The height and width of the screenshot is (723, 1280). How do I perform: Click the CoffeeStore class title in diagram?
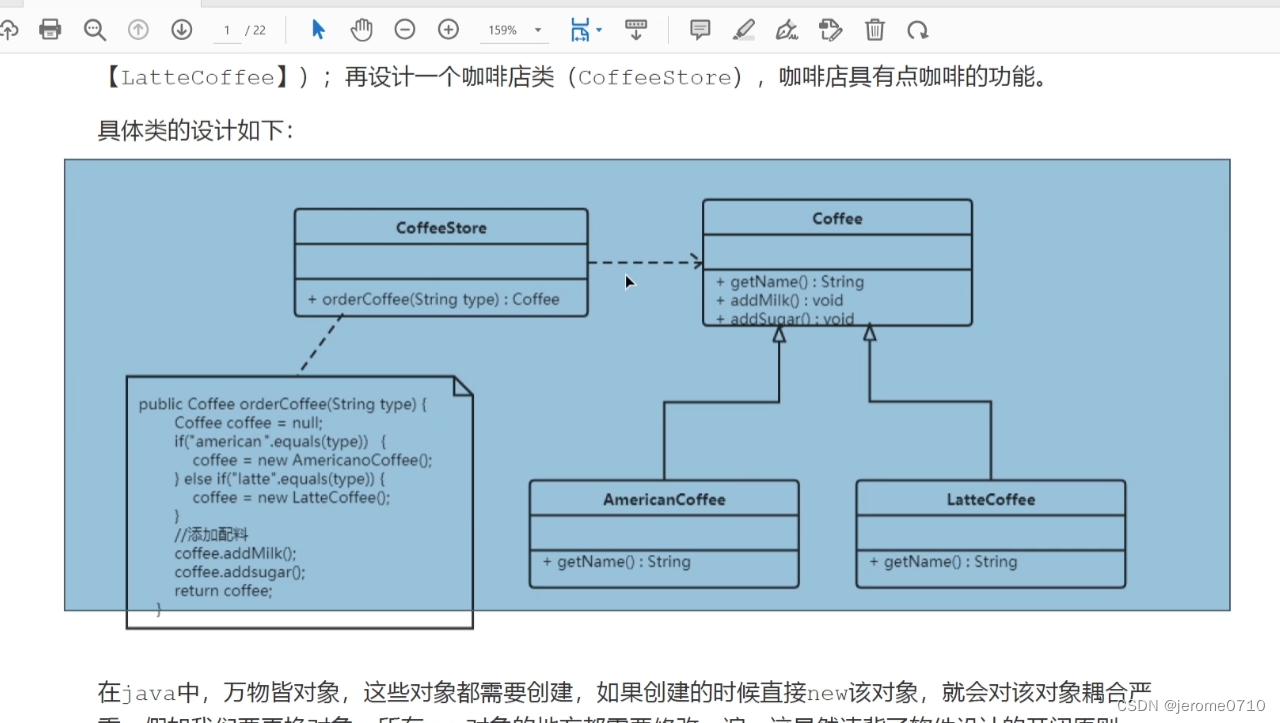[x=441, y=228]
